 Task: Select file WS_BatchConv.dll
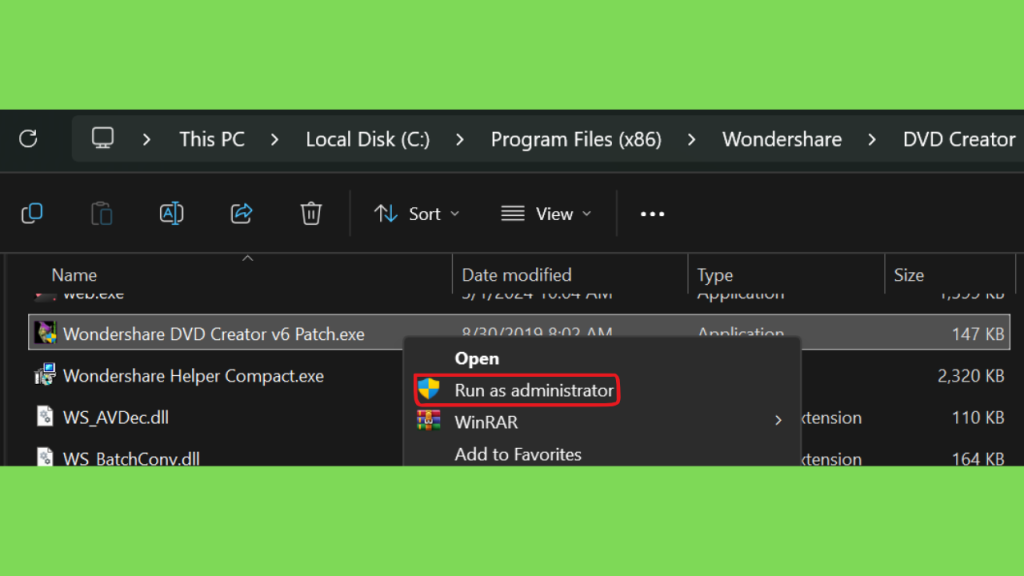coord(131,458)
